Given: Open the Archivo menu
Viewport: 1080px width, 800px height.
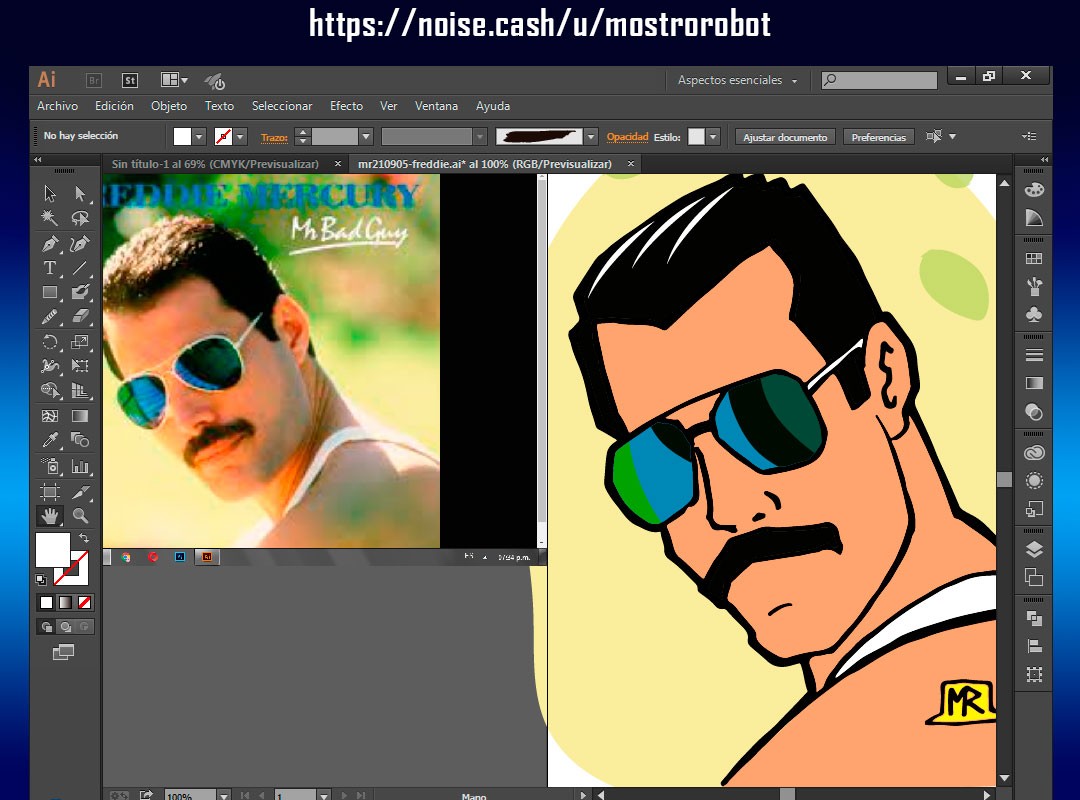Looking at the screenshot, I should point(57,106).
